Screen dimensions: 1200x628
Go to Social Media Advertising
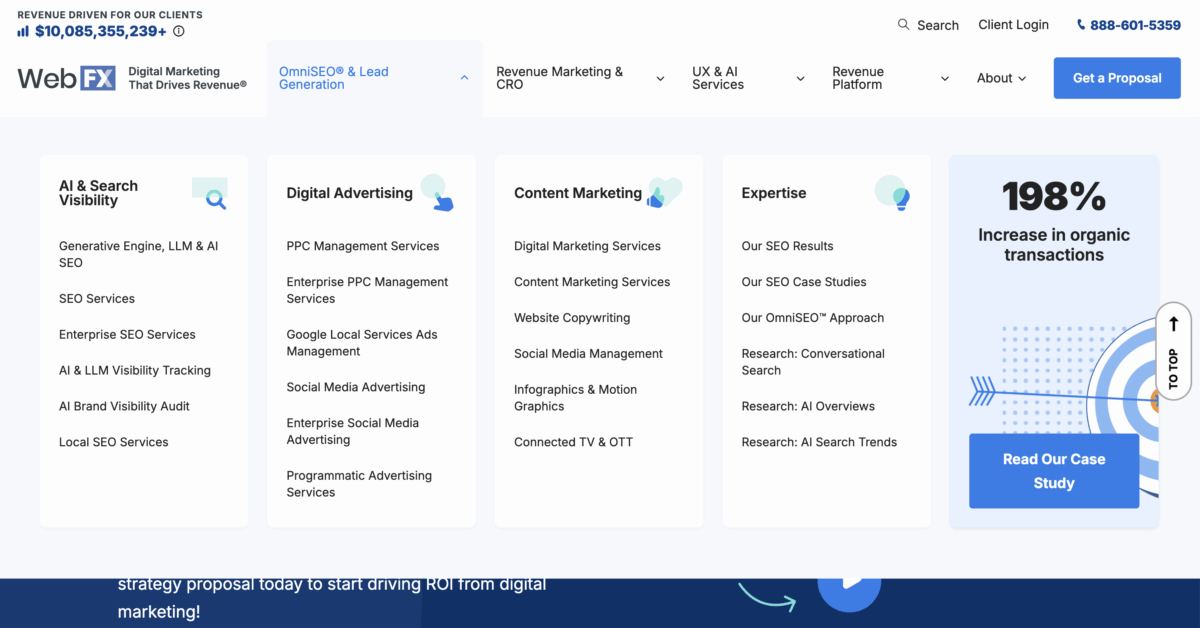point(356,387)
